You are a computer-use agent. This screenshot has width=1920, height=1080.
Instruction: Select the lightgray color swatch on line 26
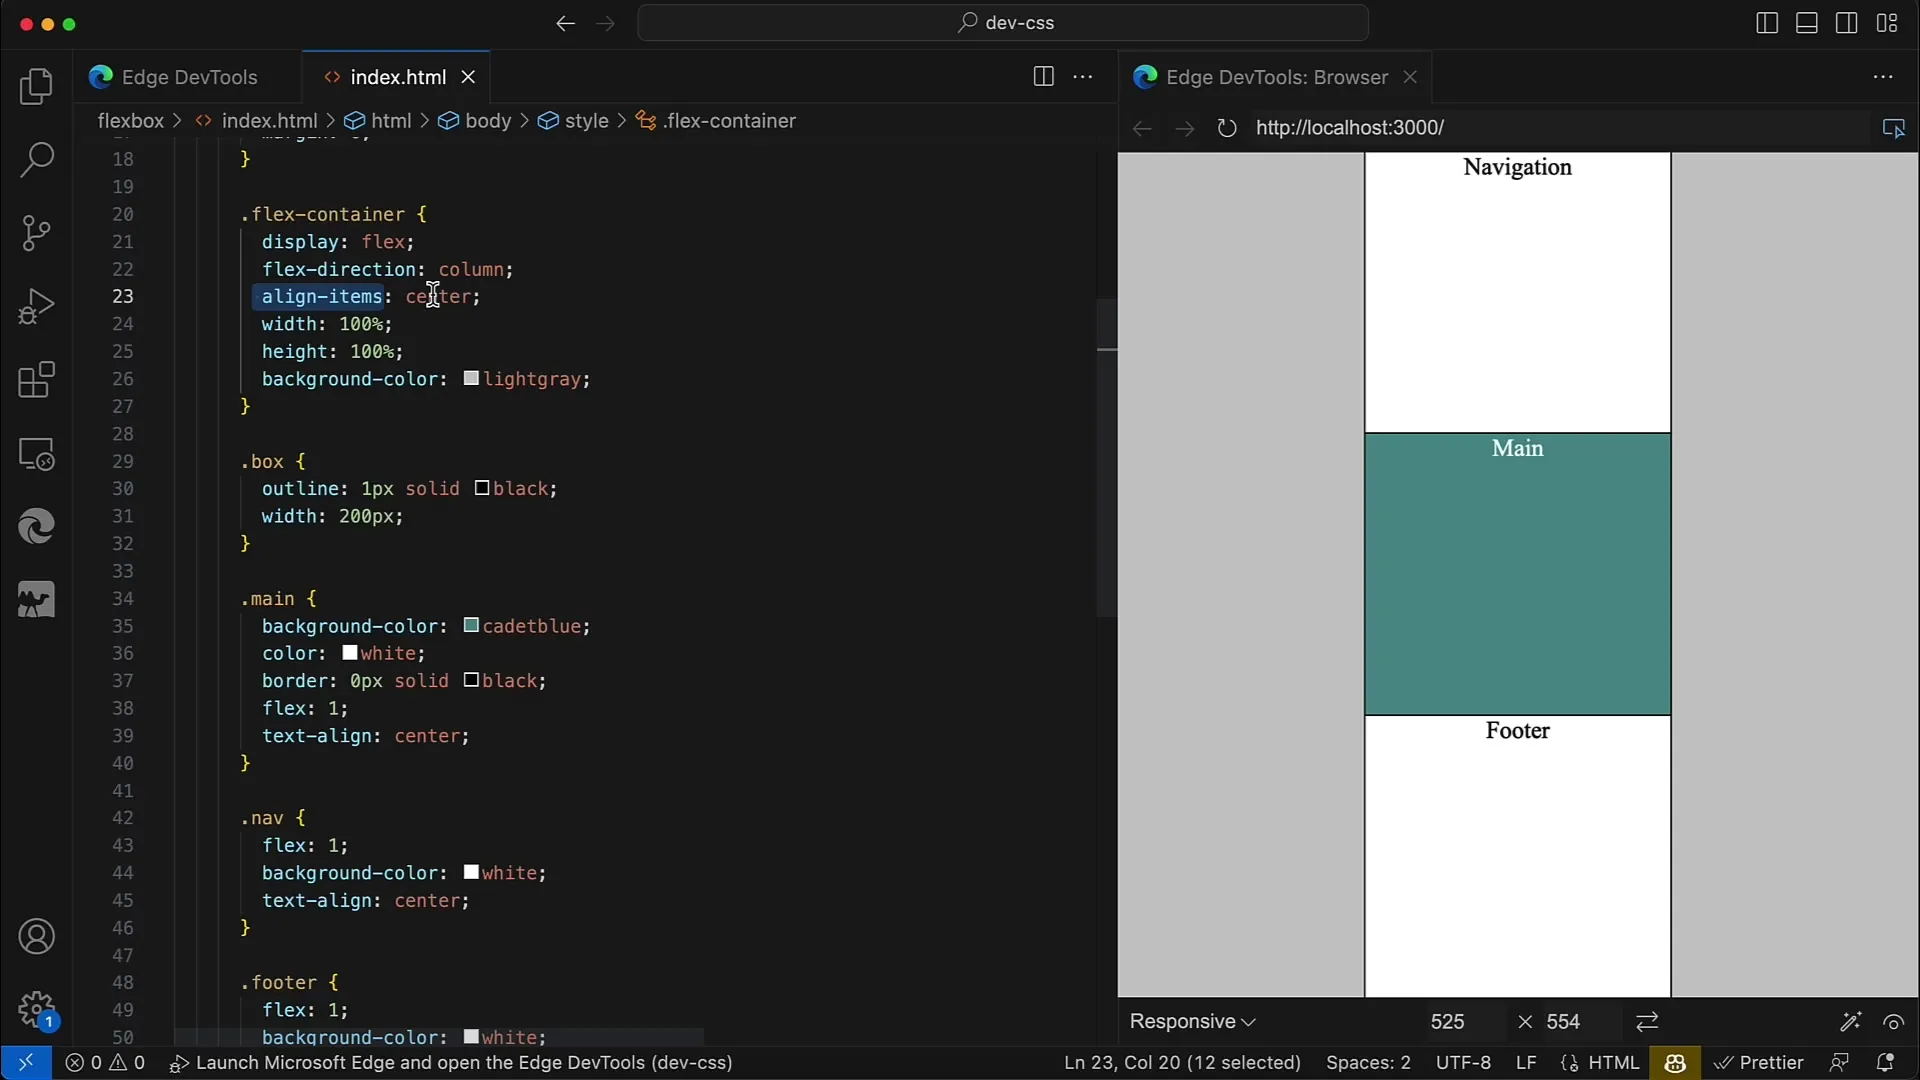click(471, 378)
